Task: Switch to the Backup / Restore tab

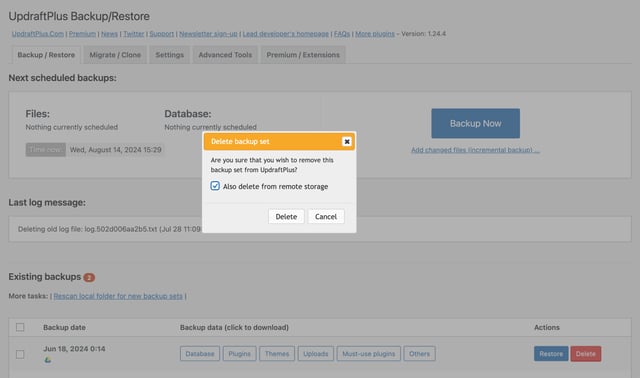Action: point(46,55)
